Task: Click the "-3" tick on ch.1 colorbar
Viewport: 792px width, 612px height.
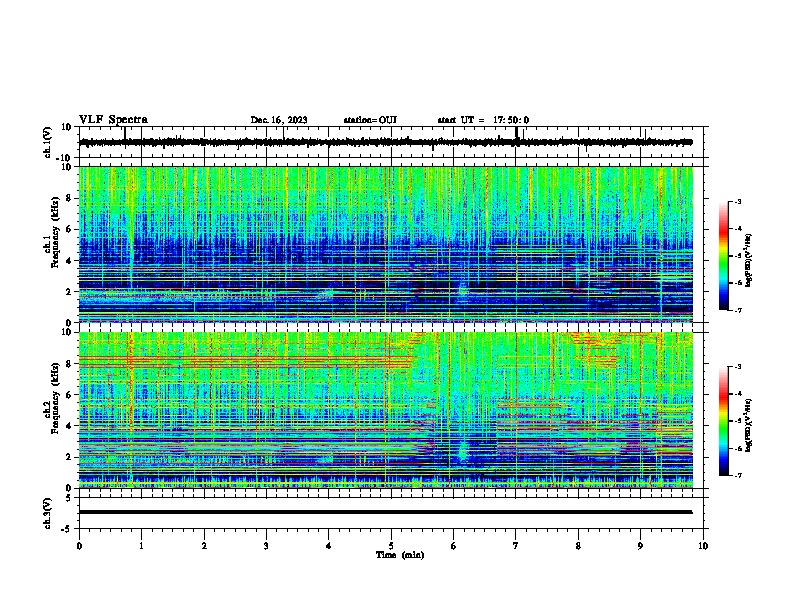Action: tap(737, 201)
